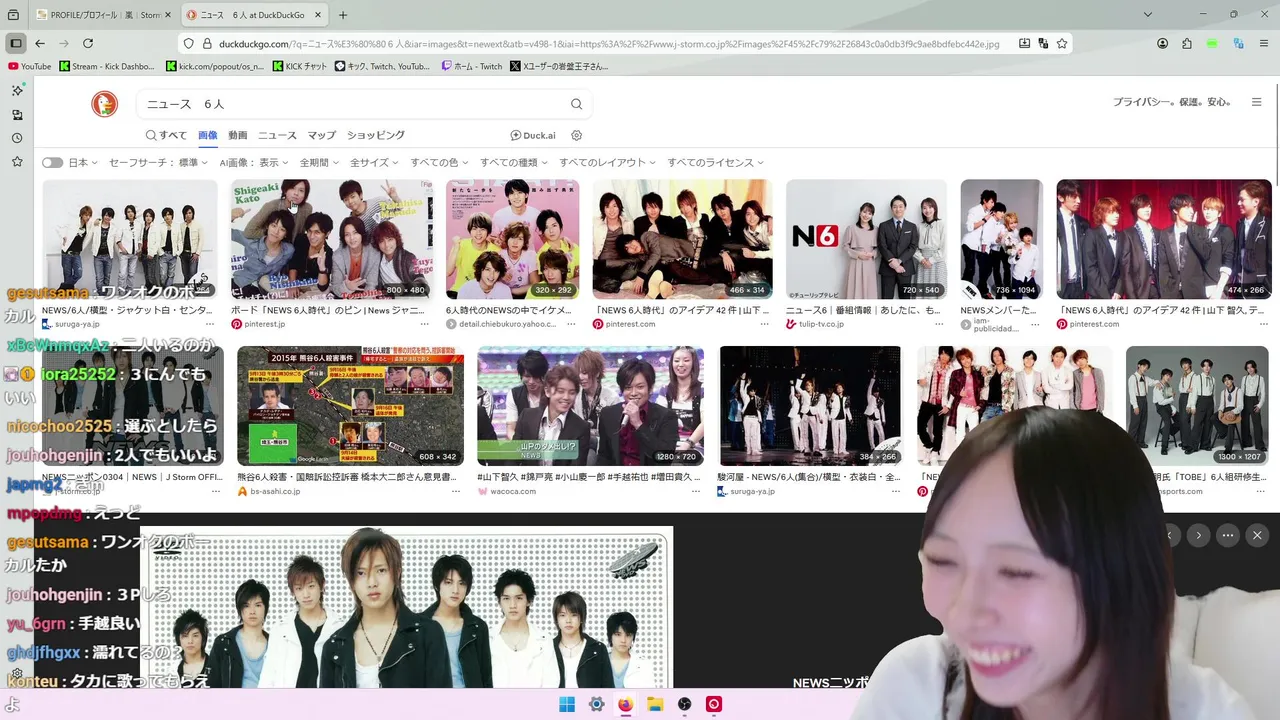The width and height of the screenshot is (1280, 720).
Task: Open the 1280 × 720 TV show thumbnail
Action: pos(590,406)
